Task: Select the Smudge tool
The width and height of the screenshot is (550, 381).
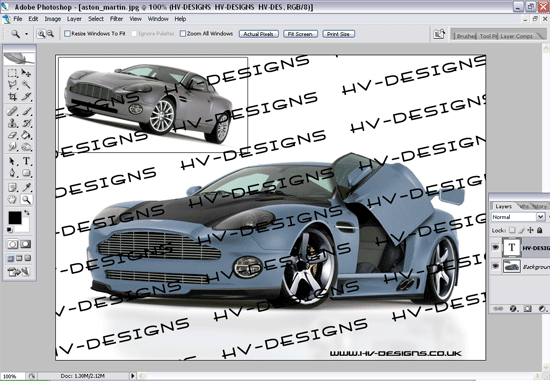Action: pos(12,147)
